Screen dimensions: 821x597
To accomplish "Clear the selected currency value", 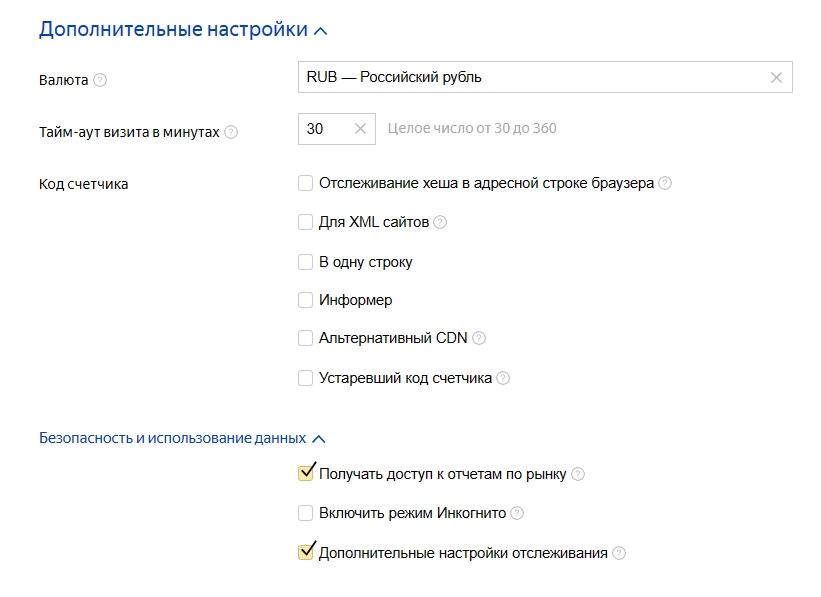I will [776, 78].
